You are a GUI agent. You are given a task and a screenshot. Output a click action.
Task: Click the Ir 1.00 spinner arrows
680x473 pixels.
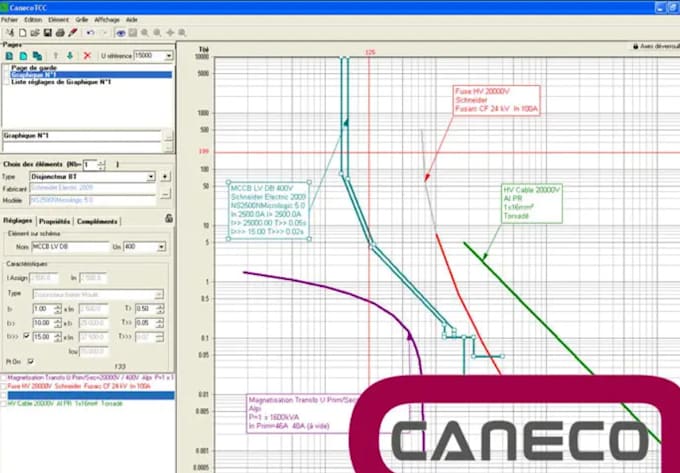tap(58, 309)
